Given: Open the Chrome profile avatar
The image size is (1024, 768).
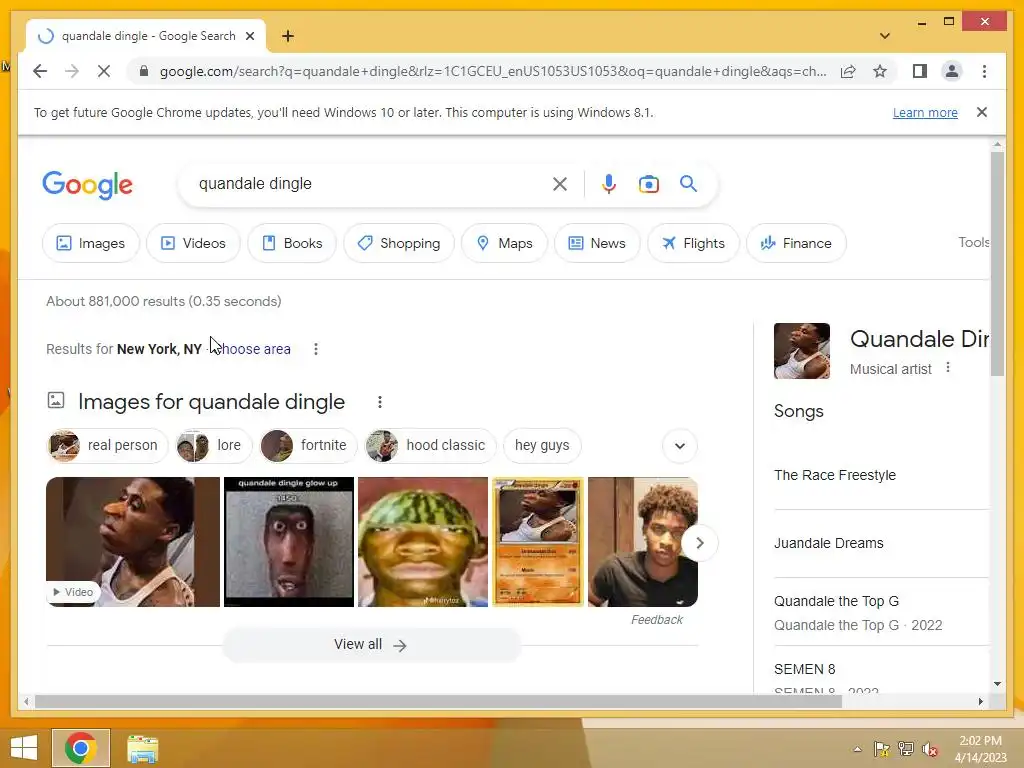Looking at the screenshot, I should coord(952,71).
